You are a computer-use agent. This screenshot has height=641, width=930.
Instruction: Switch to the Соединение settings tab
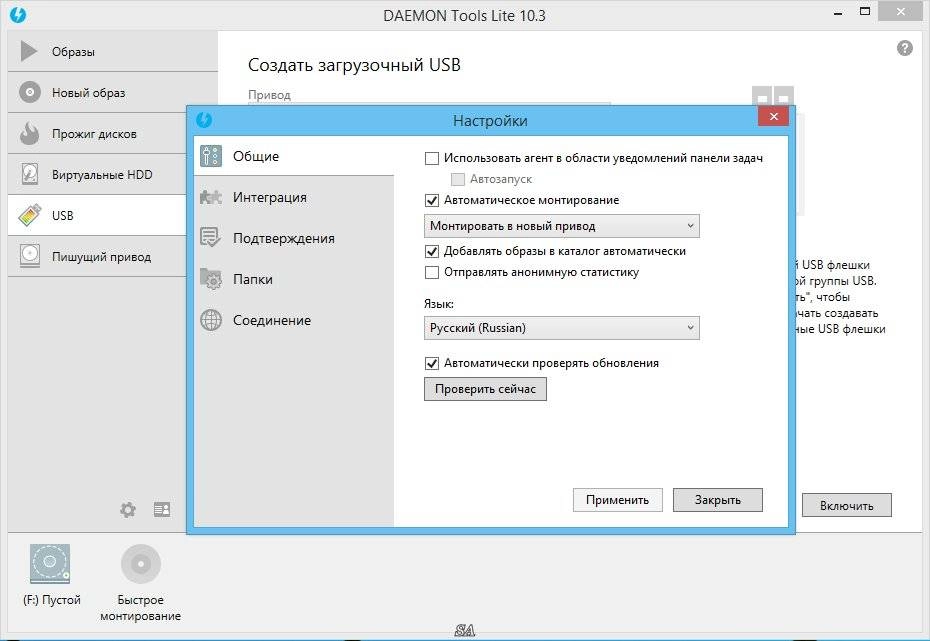click(x=294, y=320)
